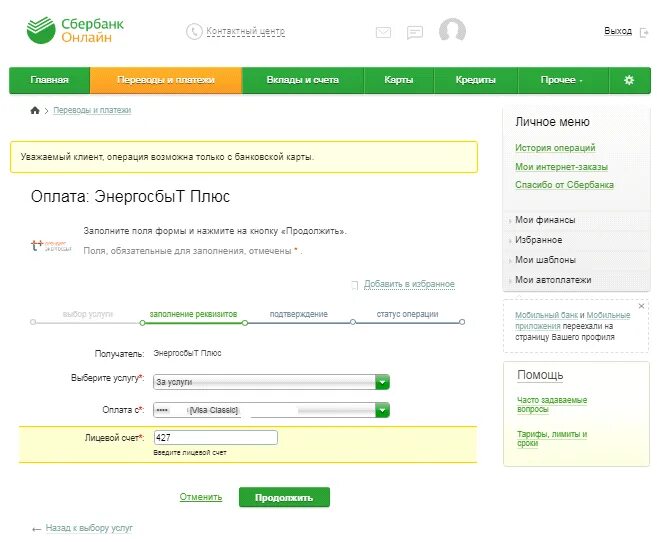Click the Помощь heading
This screenshot has height=542, width=657.
[x=540, y=375]
